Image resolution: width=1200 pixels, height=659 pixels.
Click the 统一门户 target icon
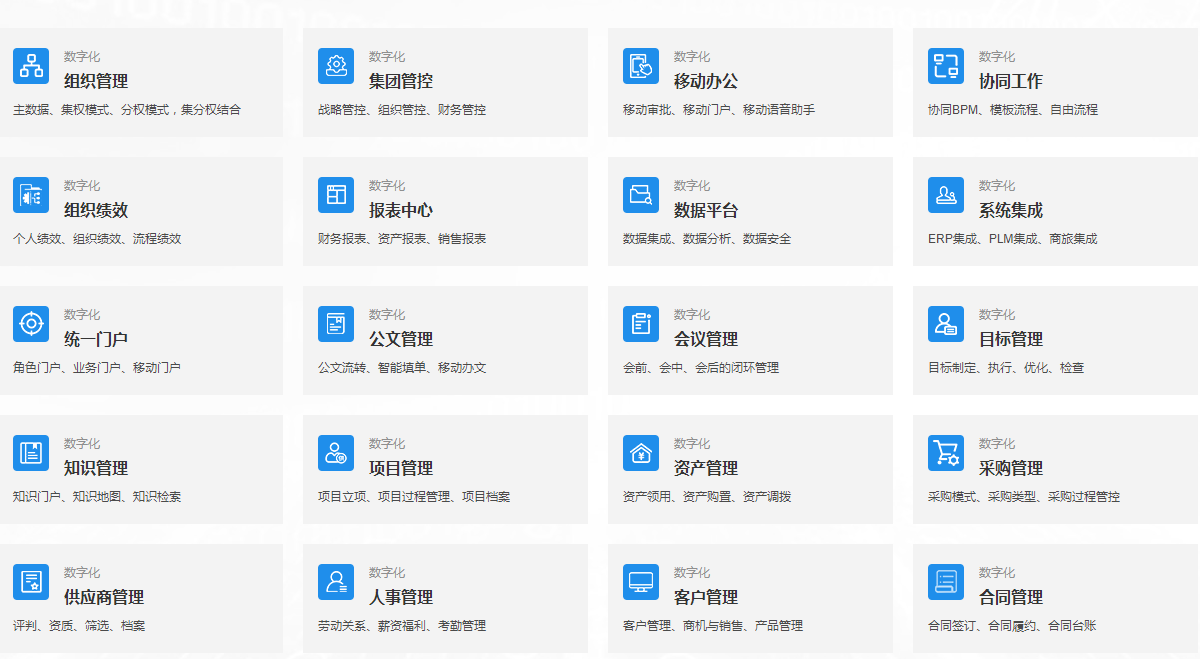[30, 323]
